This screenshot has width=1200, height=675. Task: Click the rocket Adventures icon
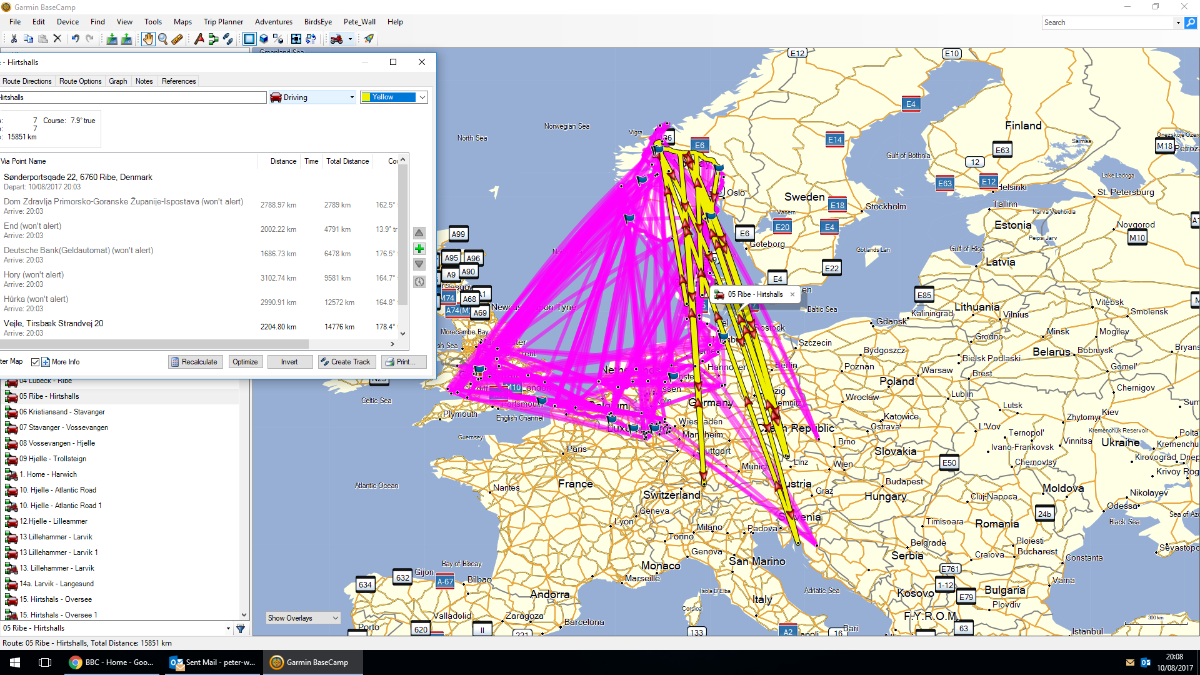click(x=369, y=39)
